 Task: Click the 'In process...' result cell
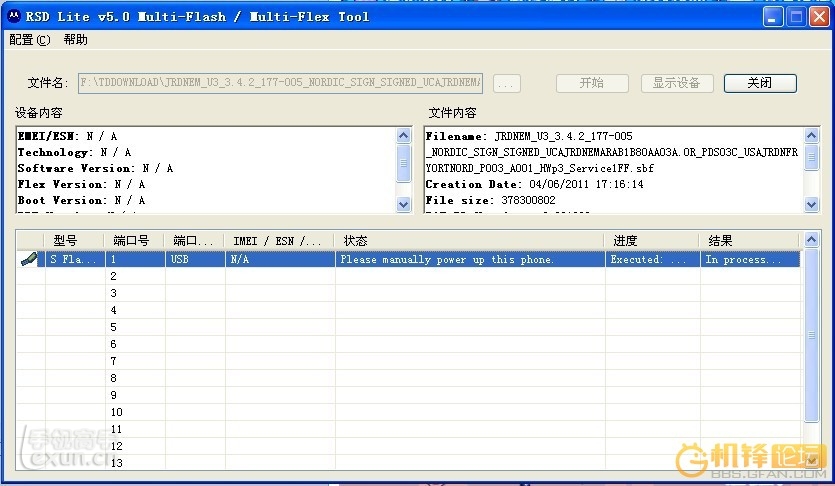point(750,259)
